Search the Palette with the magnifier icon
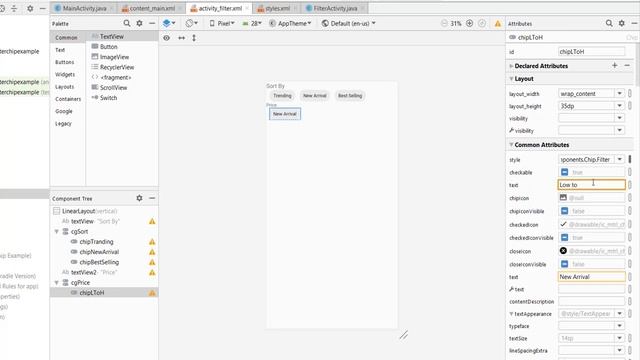Screen dimensions: 640x360 [127, 23]
